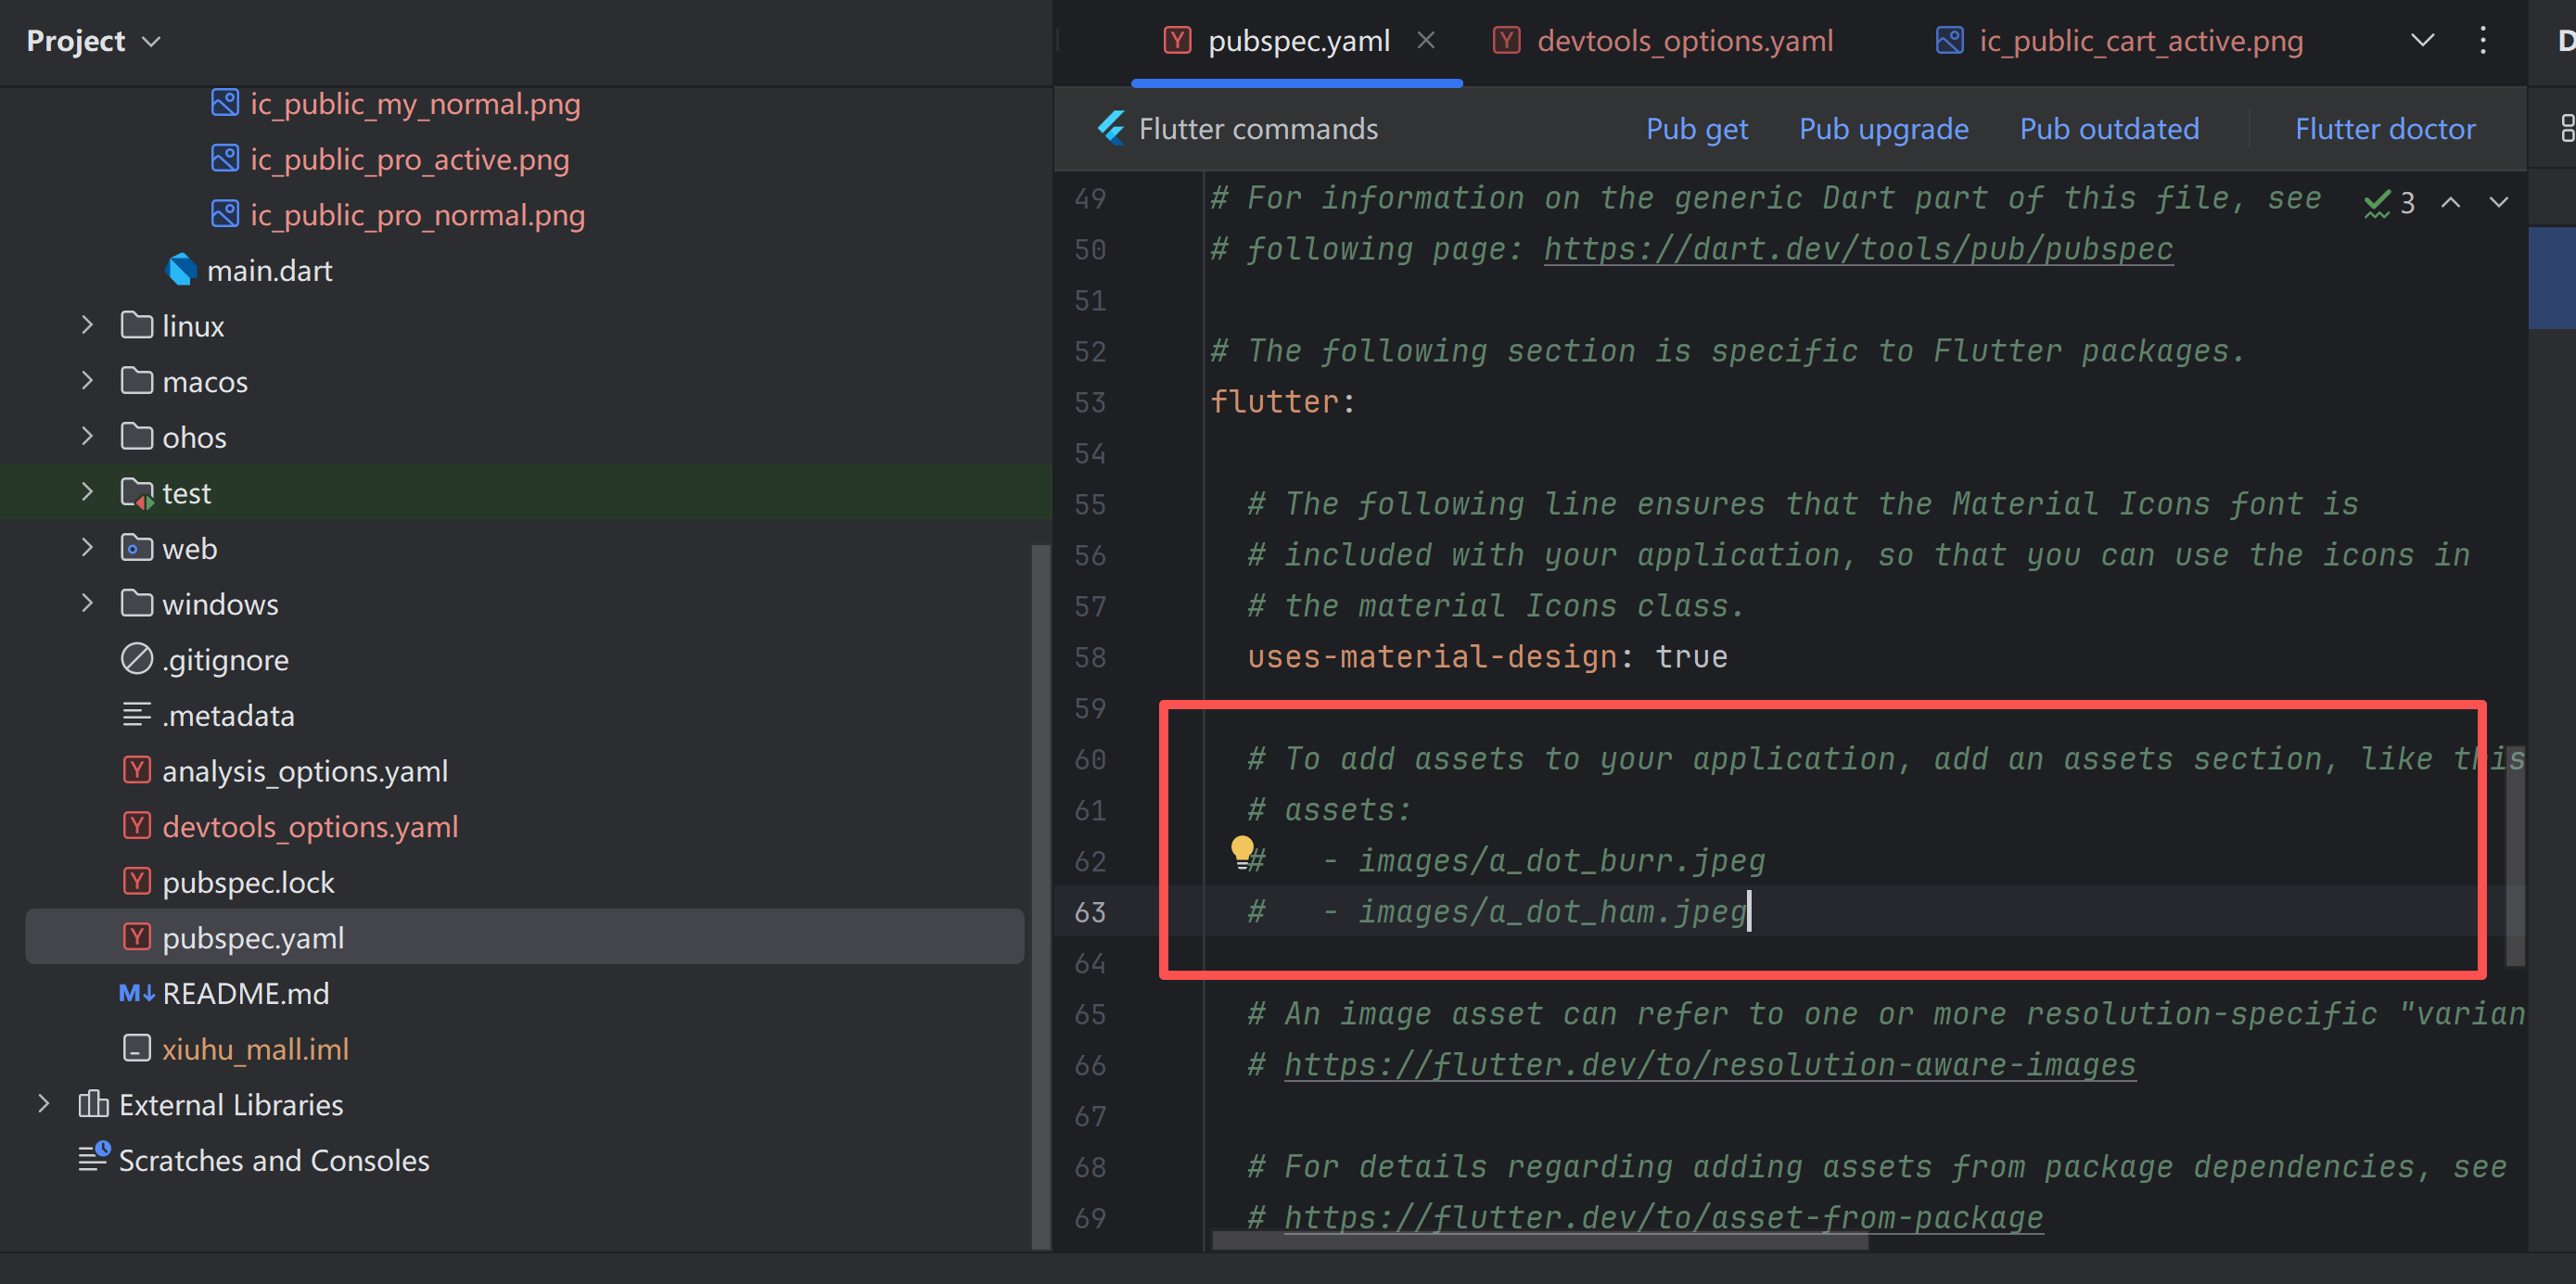Show hidden editor tabs list chevron

pos(2422,40)
